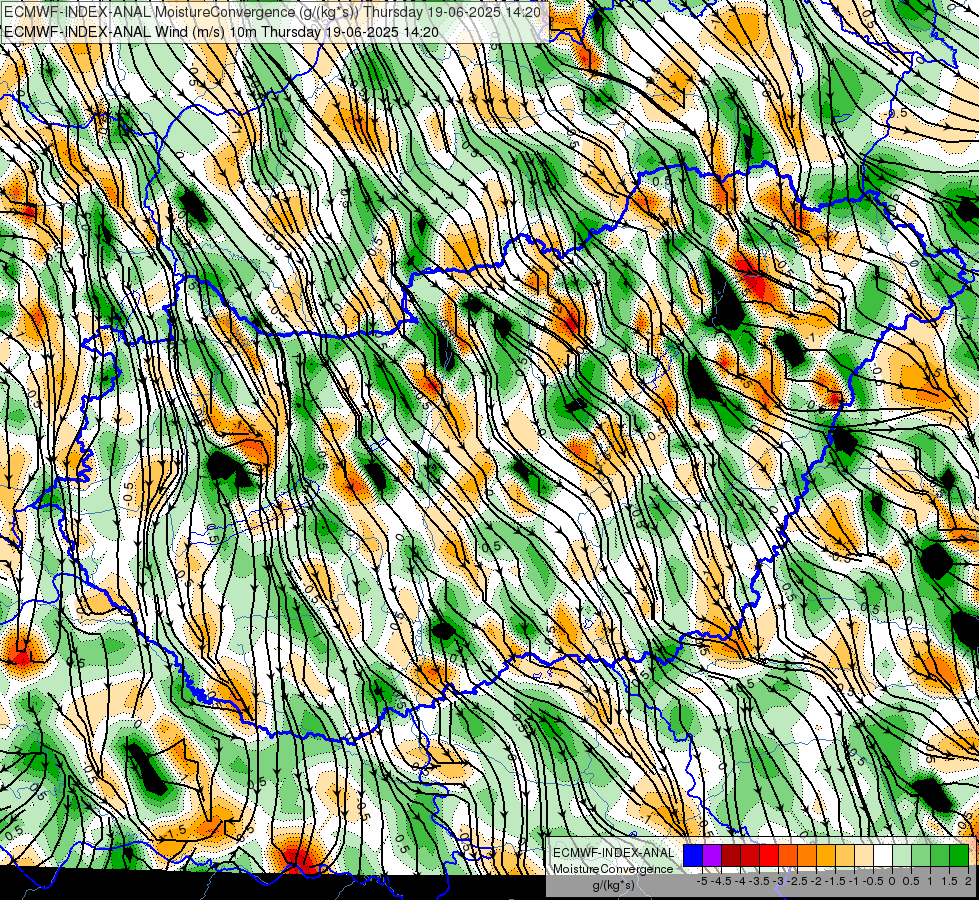The height and width of the screenshot is (900, 979).
Task: Click 'ECMWF-INDEX-ANAL' label in the legend box
Action: coord(614,853)
